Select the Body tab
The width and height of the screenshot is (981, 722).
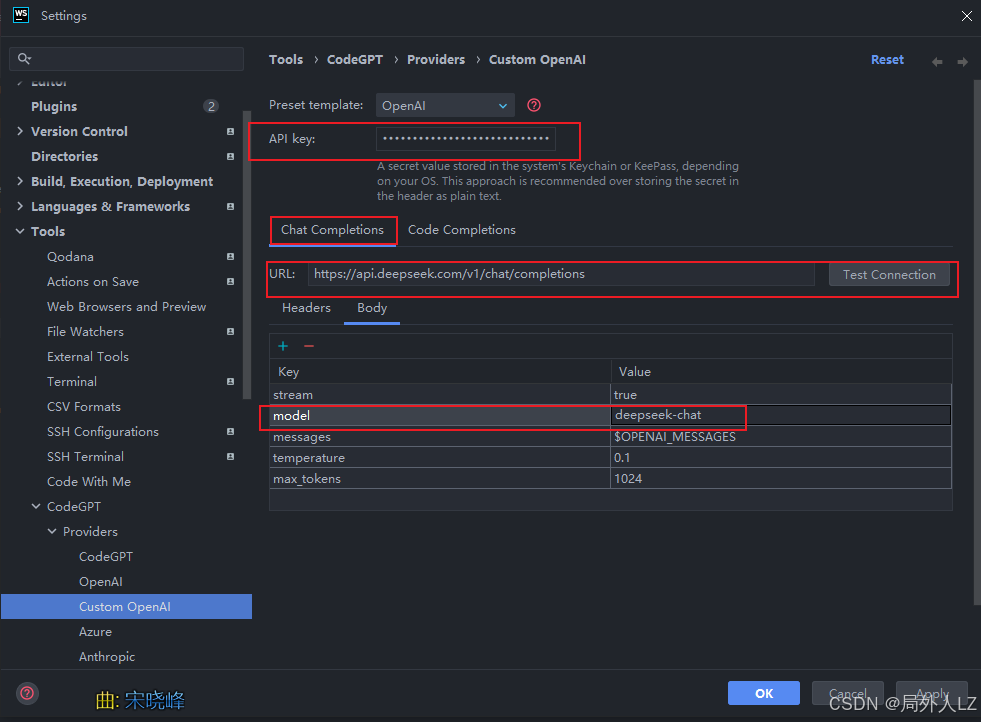[x=372, y=308]
